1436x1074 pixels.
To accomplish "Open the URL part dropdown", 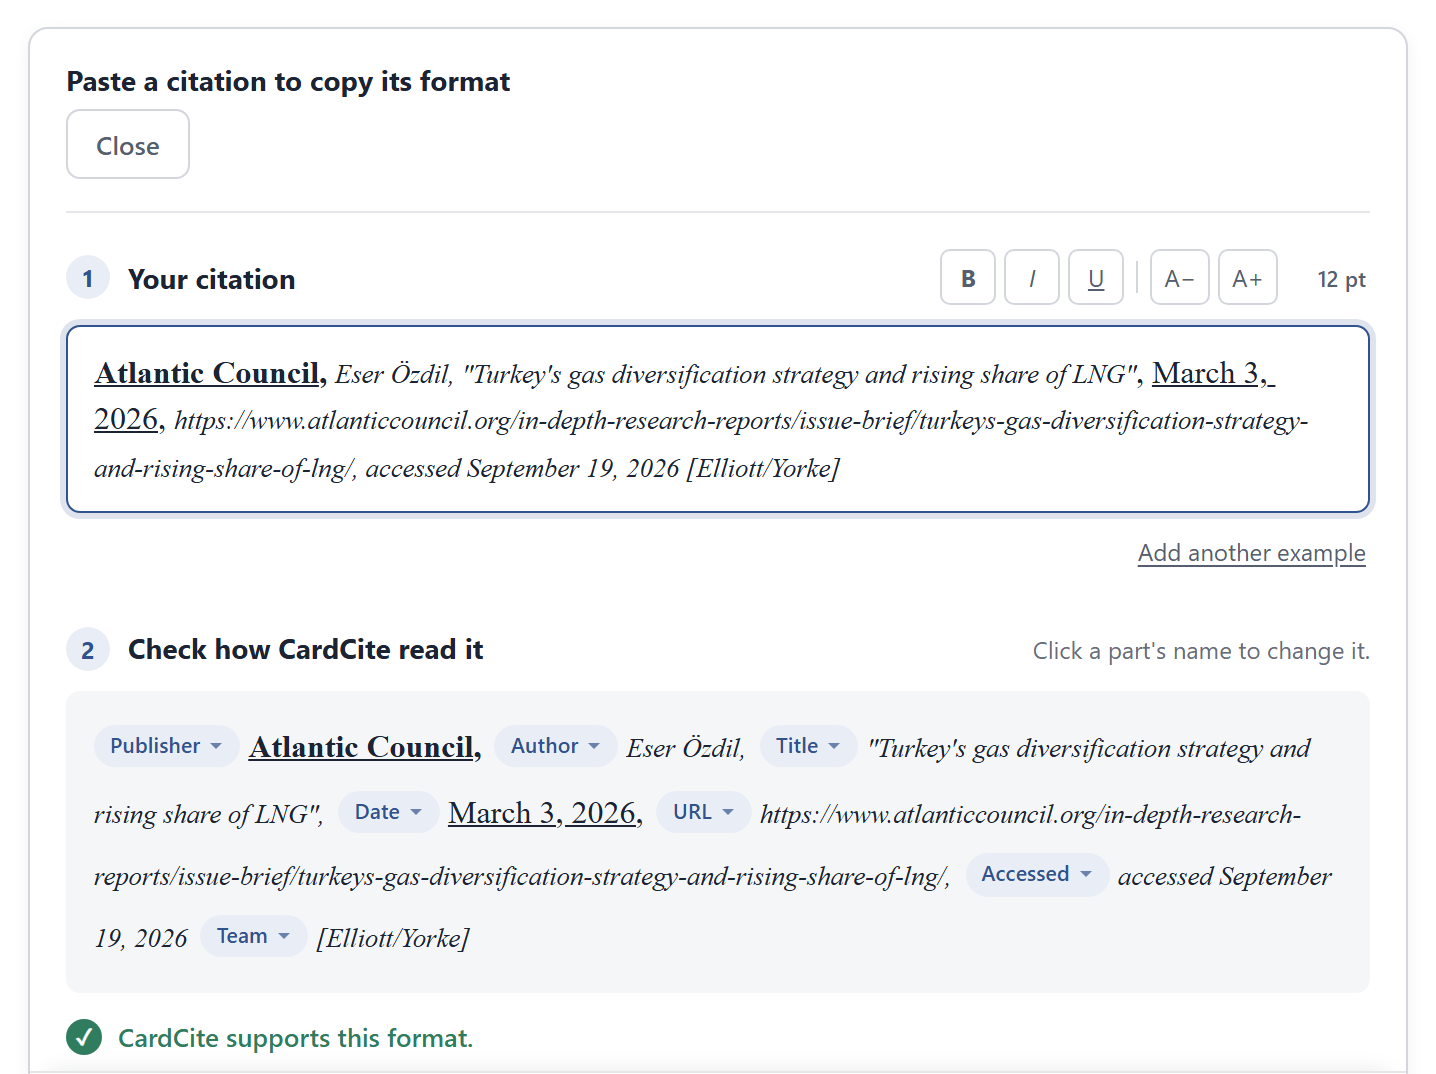I will [x=703, y=812].
